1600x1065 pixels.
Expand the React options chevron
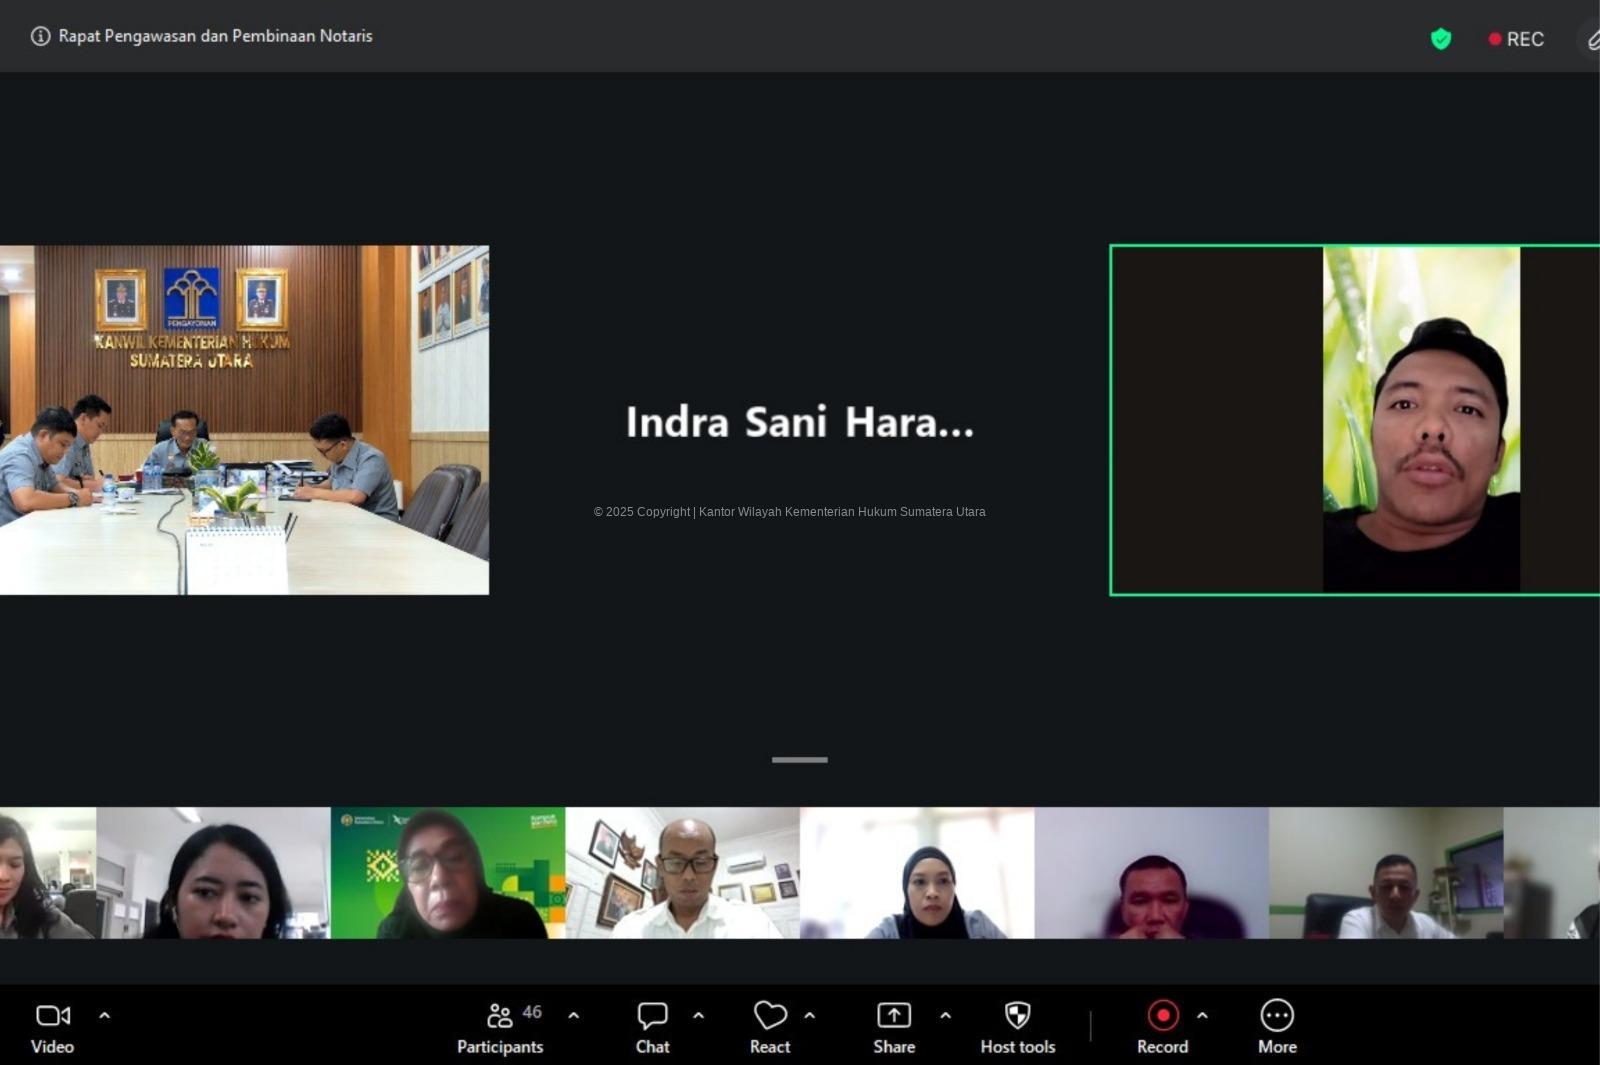pos(809,1016)
